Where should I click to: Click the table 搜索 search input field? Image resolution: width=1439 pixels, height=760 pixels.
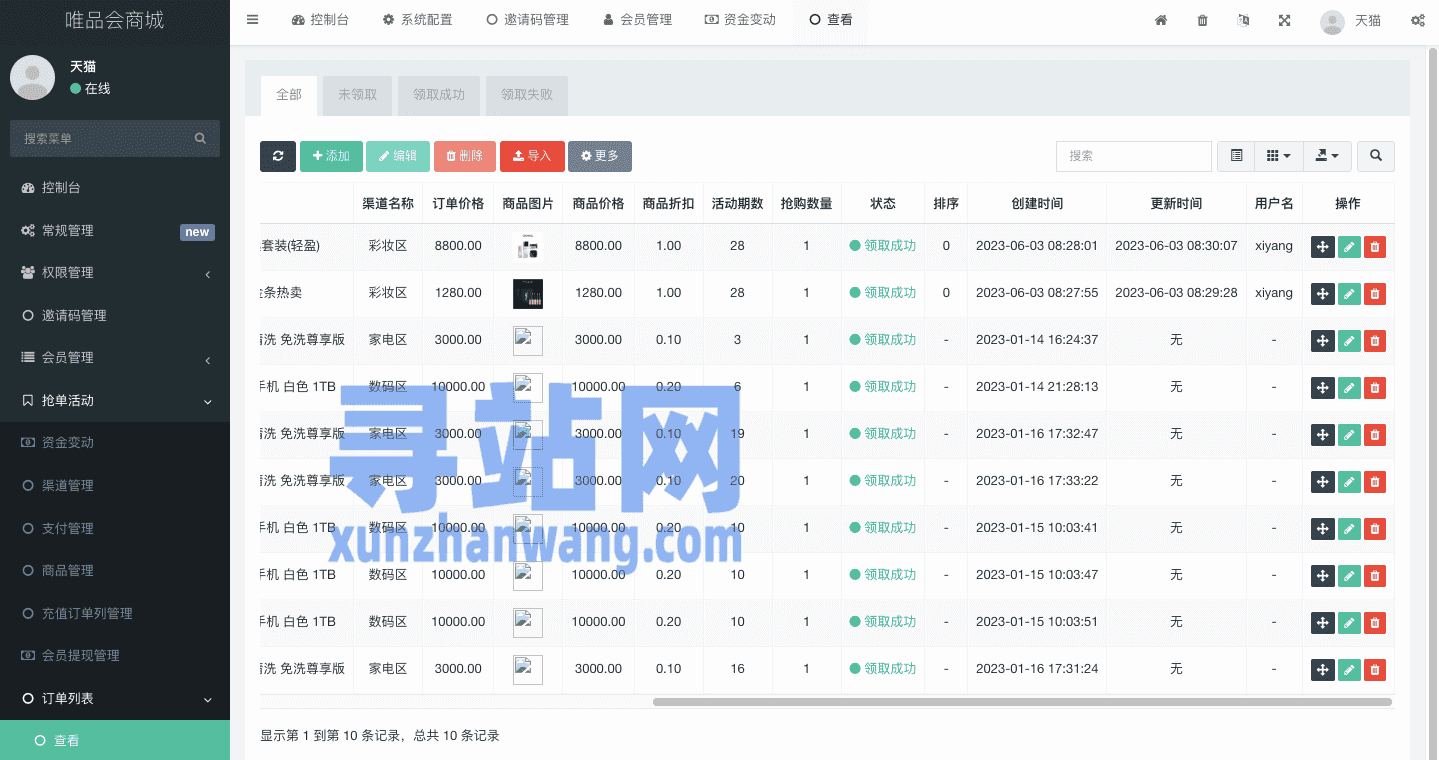[1133, 156]
